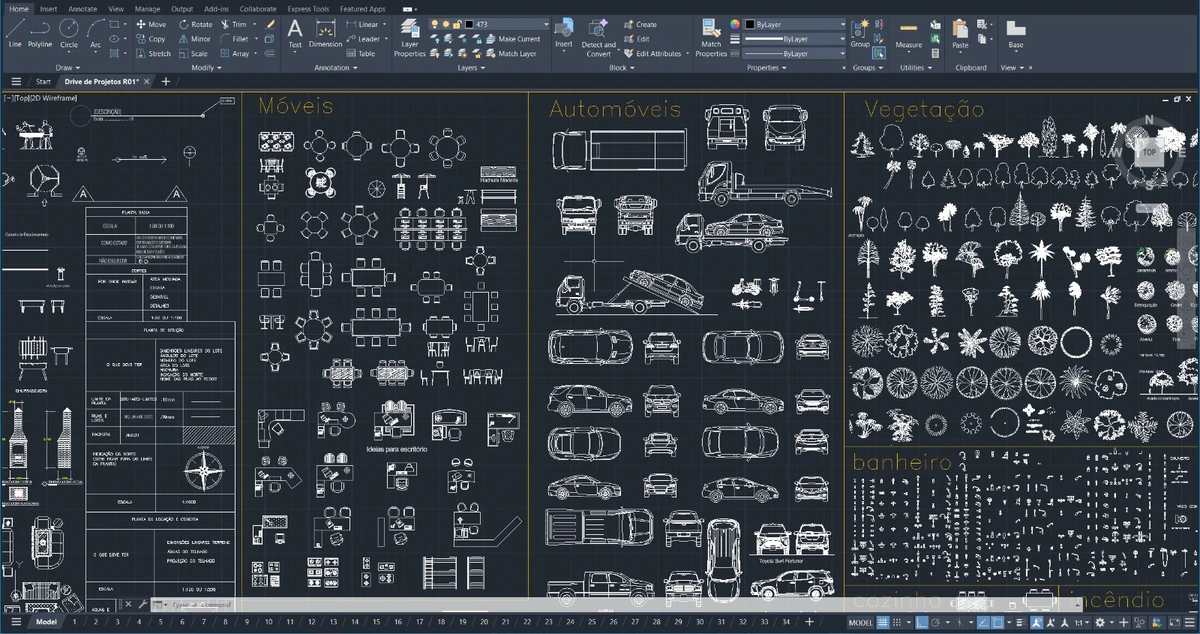Screen dimensions: 1200x634
Task: Expand the Annotation panel
Action: coord(335,68)
